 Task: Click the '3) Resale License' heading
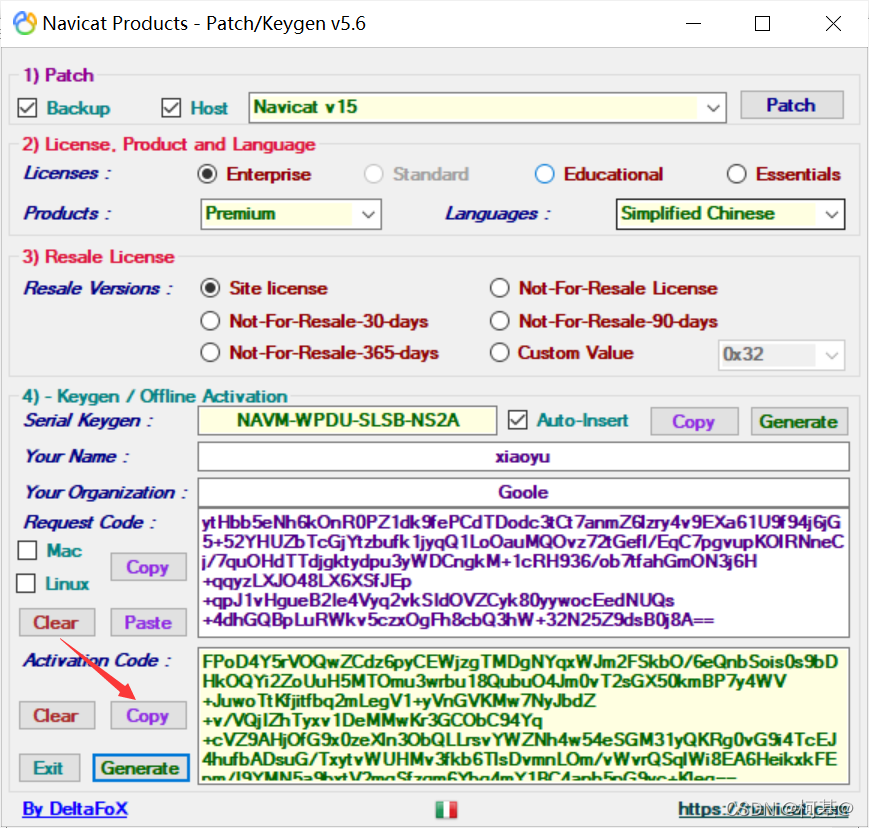(x=98, y=257)
